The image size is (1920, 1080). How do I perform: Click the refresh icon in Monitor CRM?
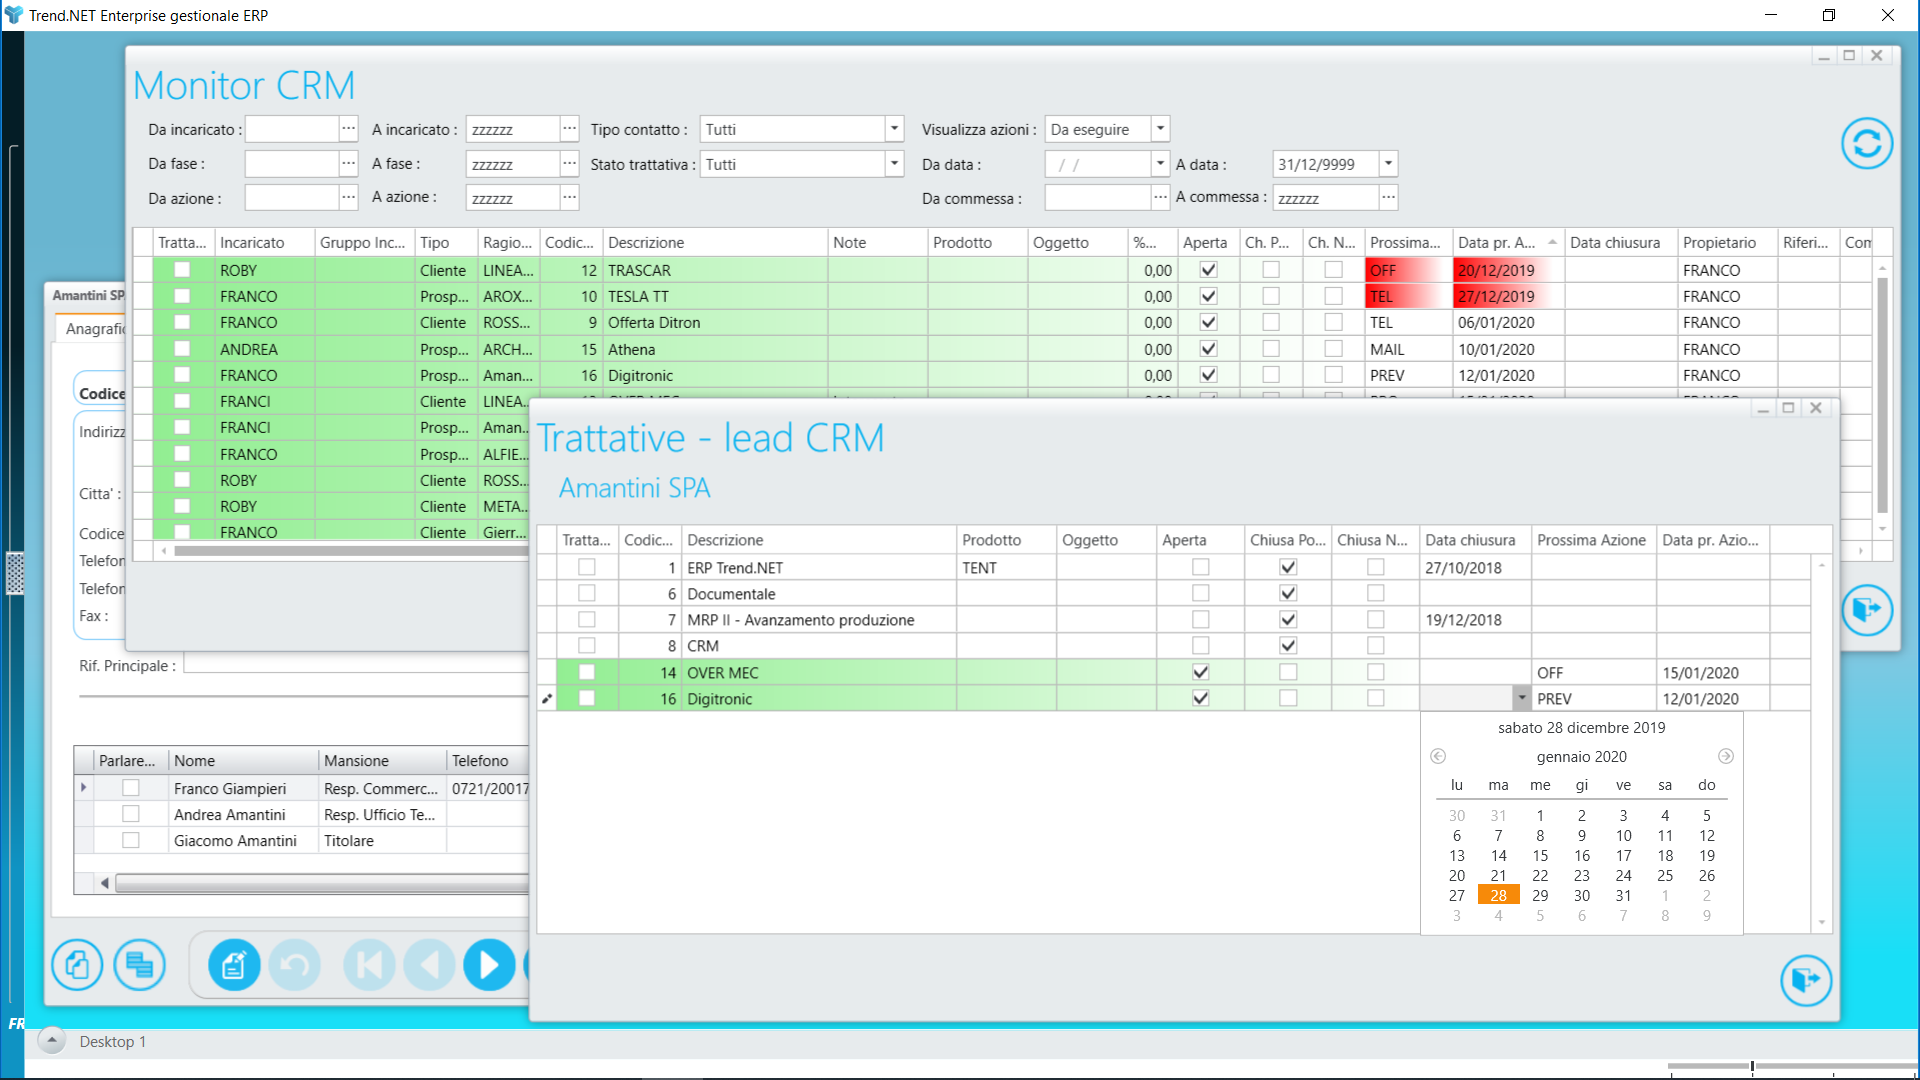click(1866, 144)
